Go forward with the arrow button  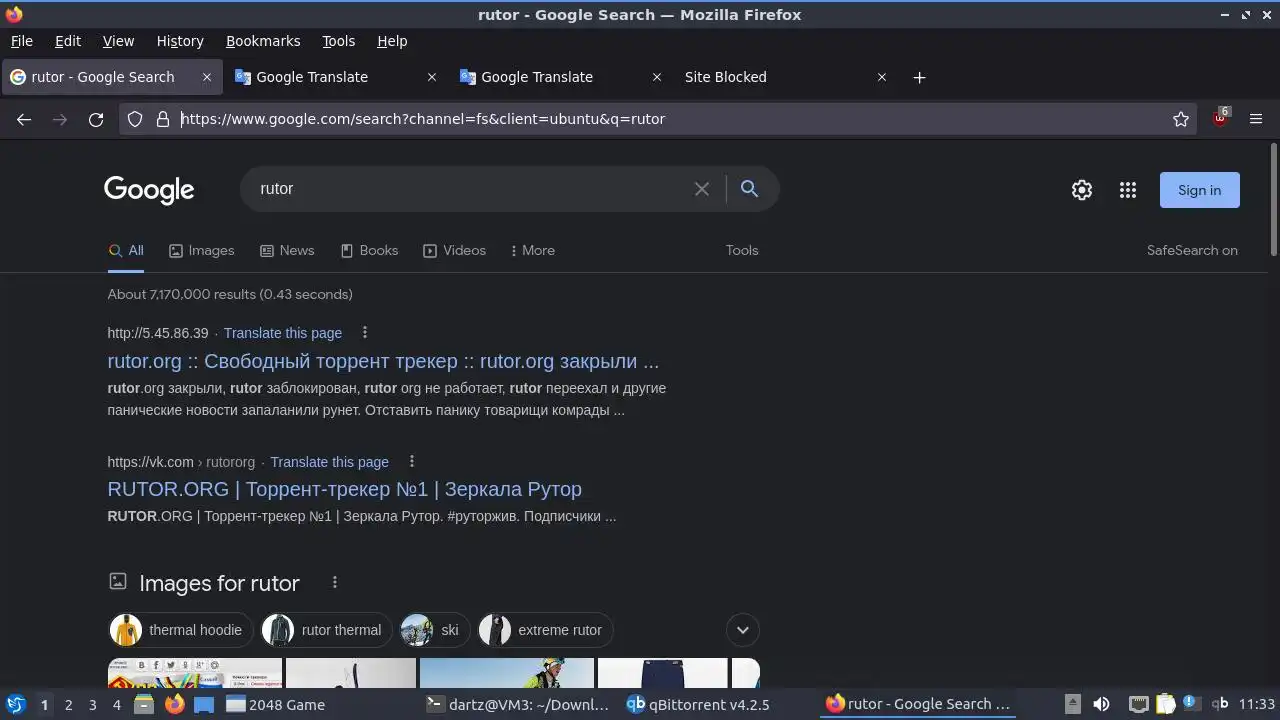pos(60,119)
